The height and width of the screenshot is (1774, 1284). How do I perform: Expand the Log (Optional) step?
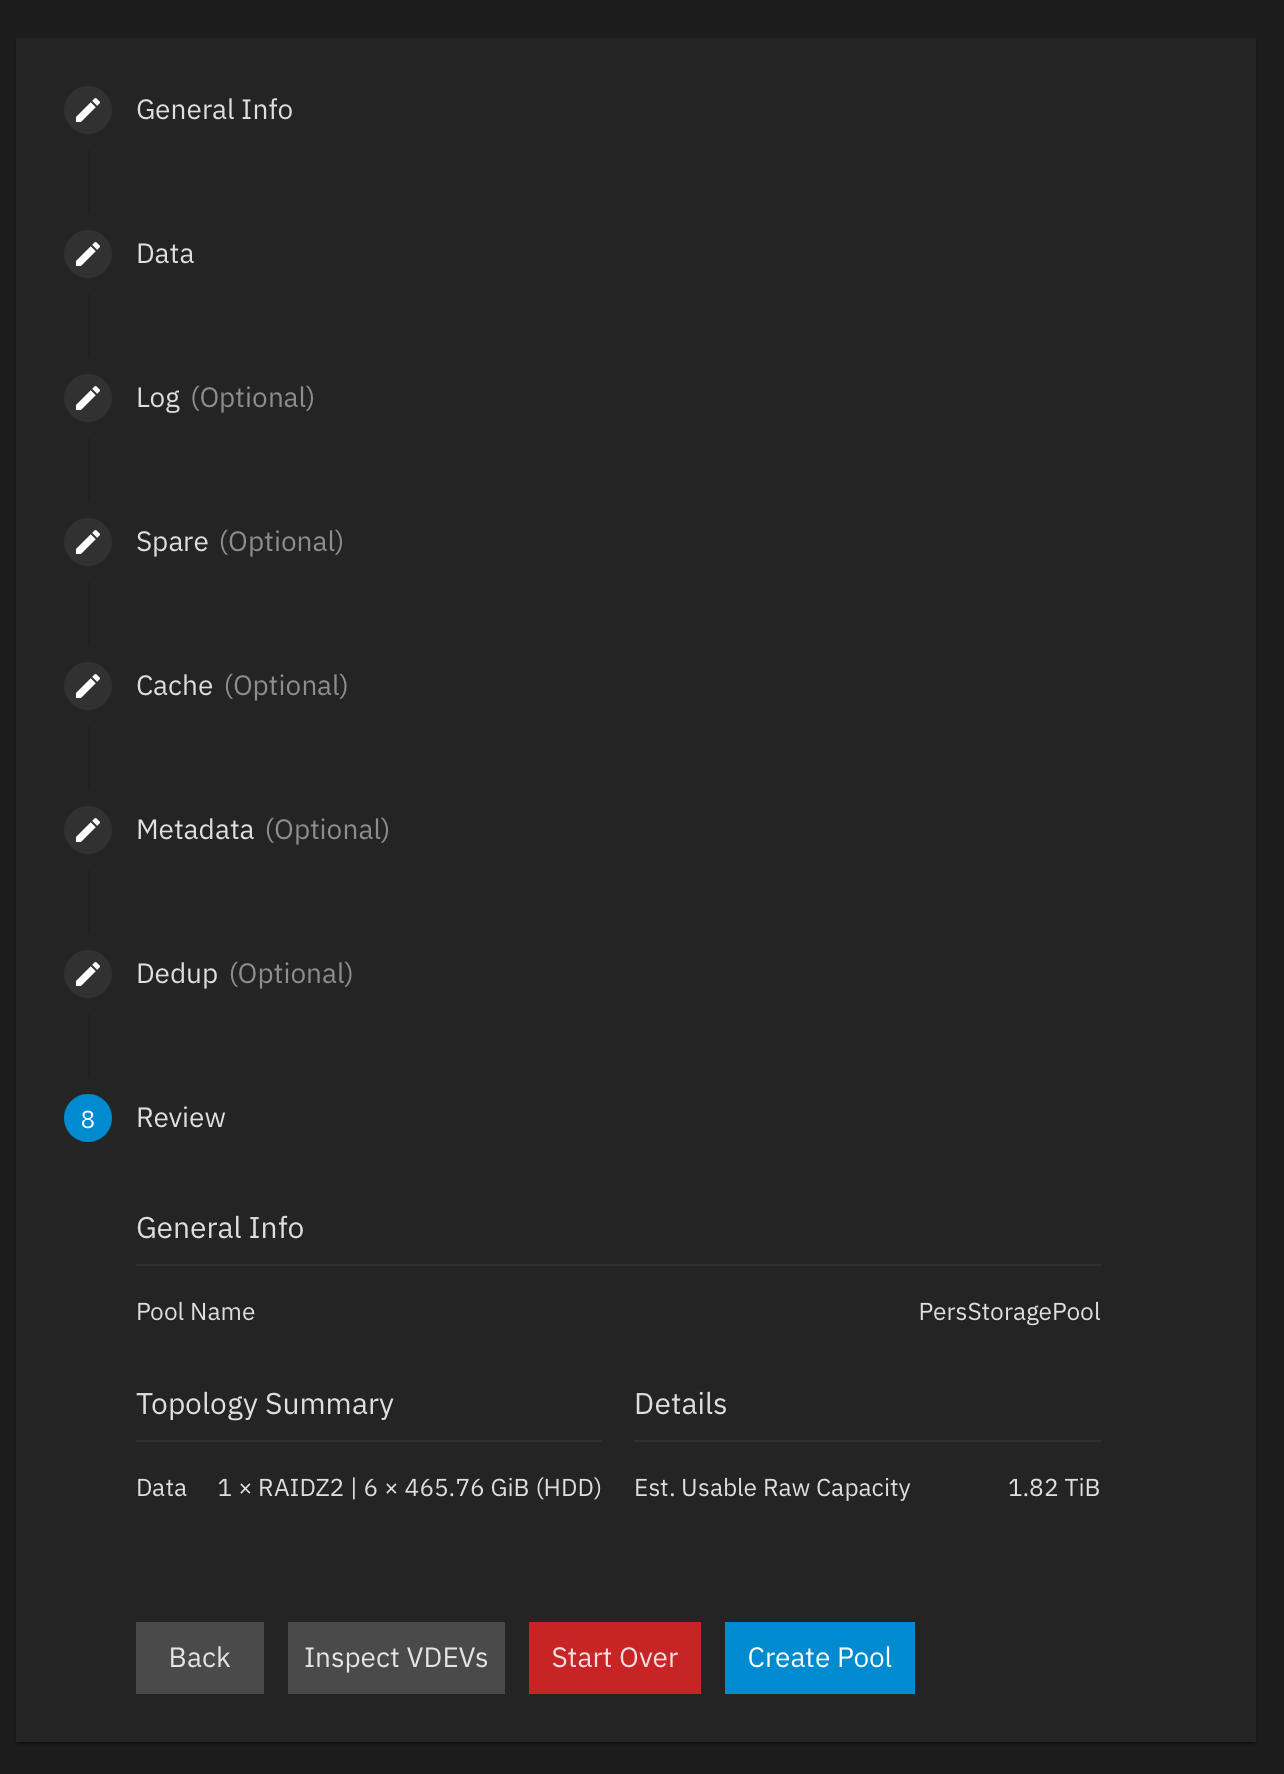(x=225, y=398)
